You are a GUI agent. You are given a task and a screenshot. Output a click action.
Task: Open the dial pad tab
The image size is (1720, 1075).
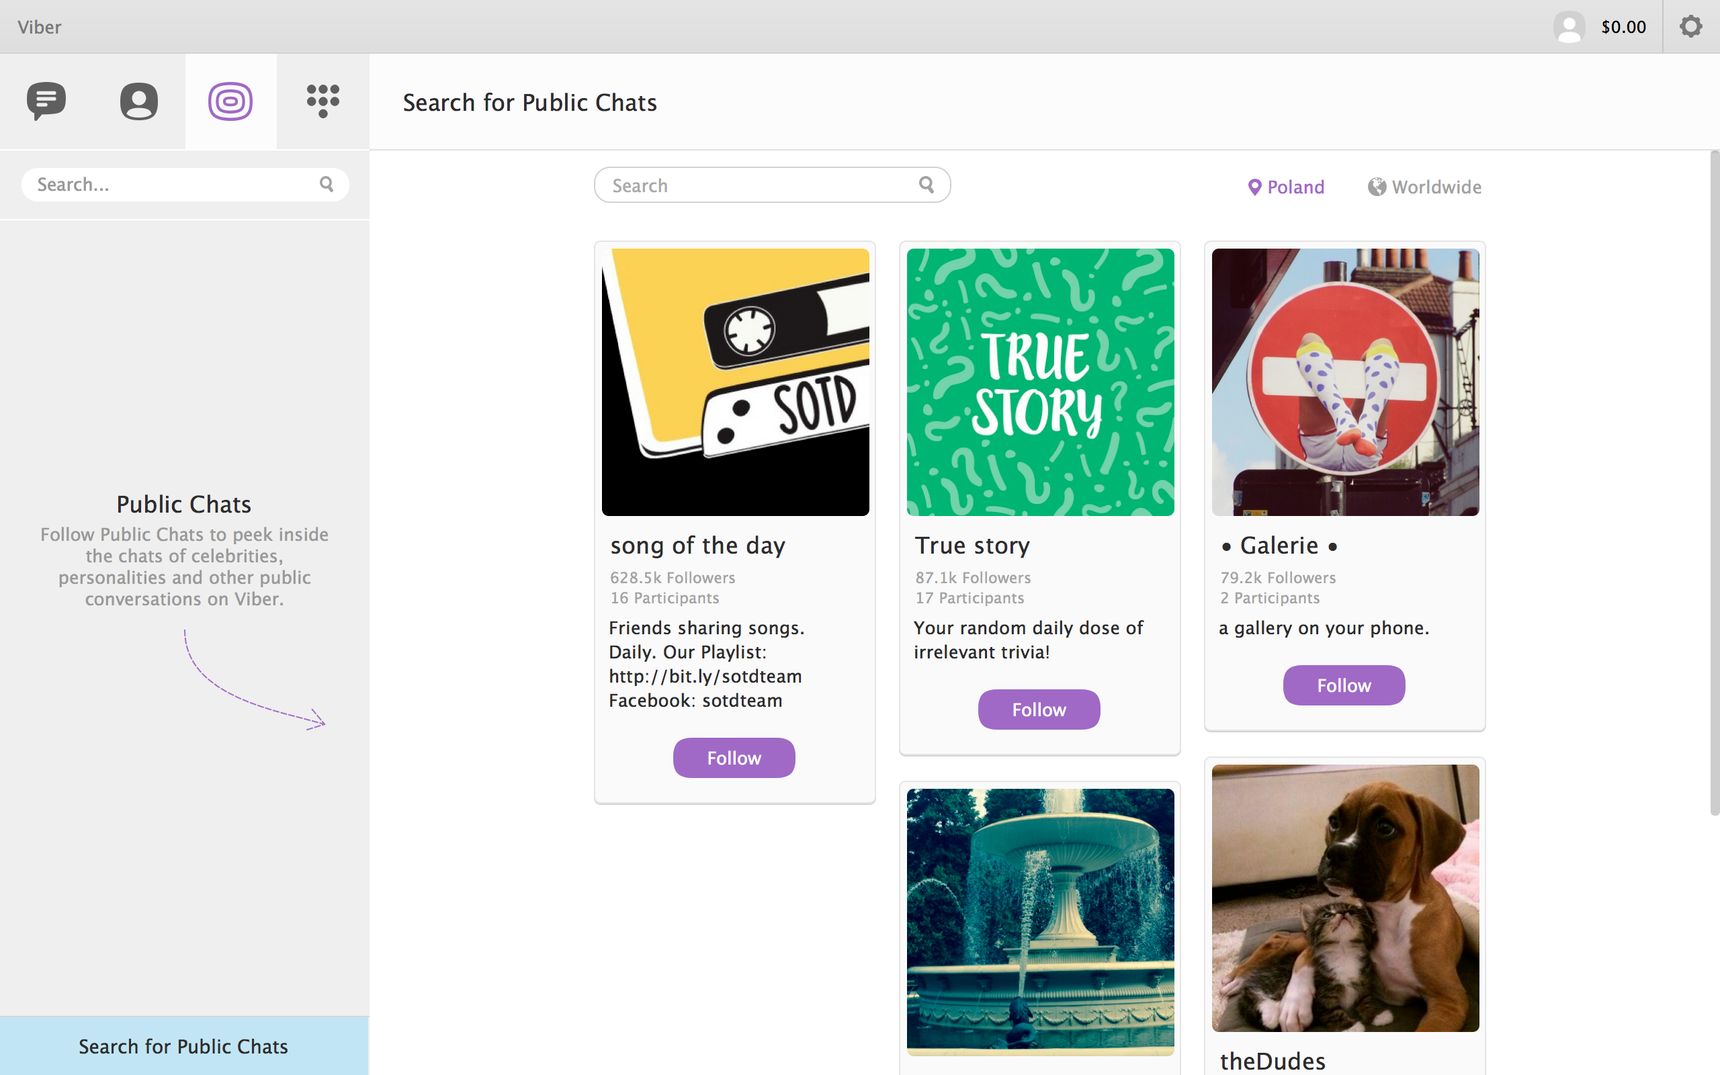tap(323, 101)
